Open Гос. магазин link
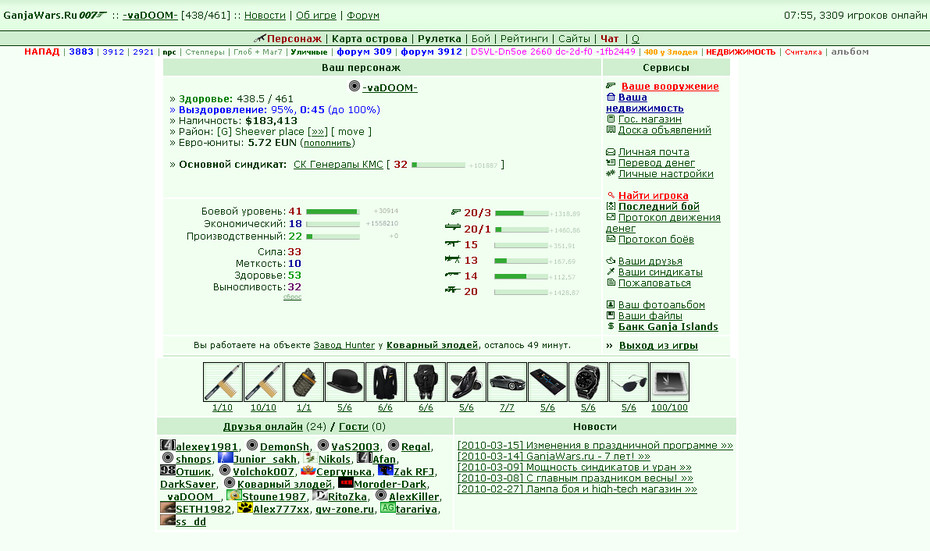This screenshot has width=930, height=551. pyautogui.click(x=649, y=119)
